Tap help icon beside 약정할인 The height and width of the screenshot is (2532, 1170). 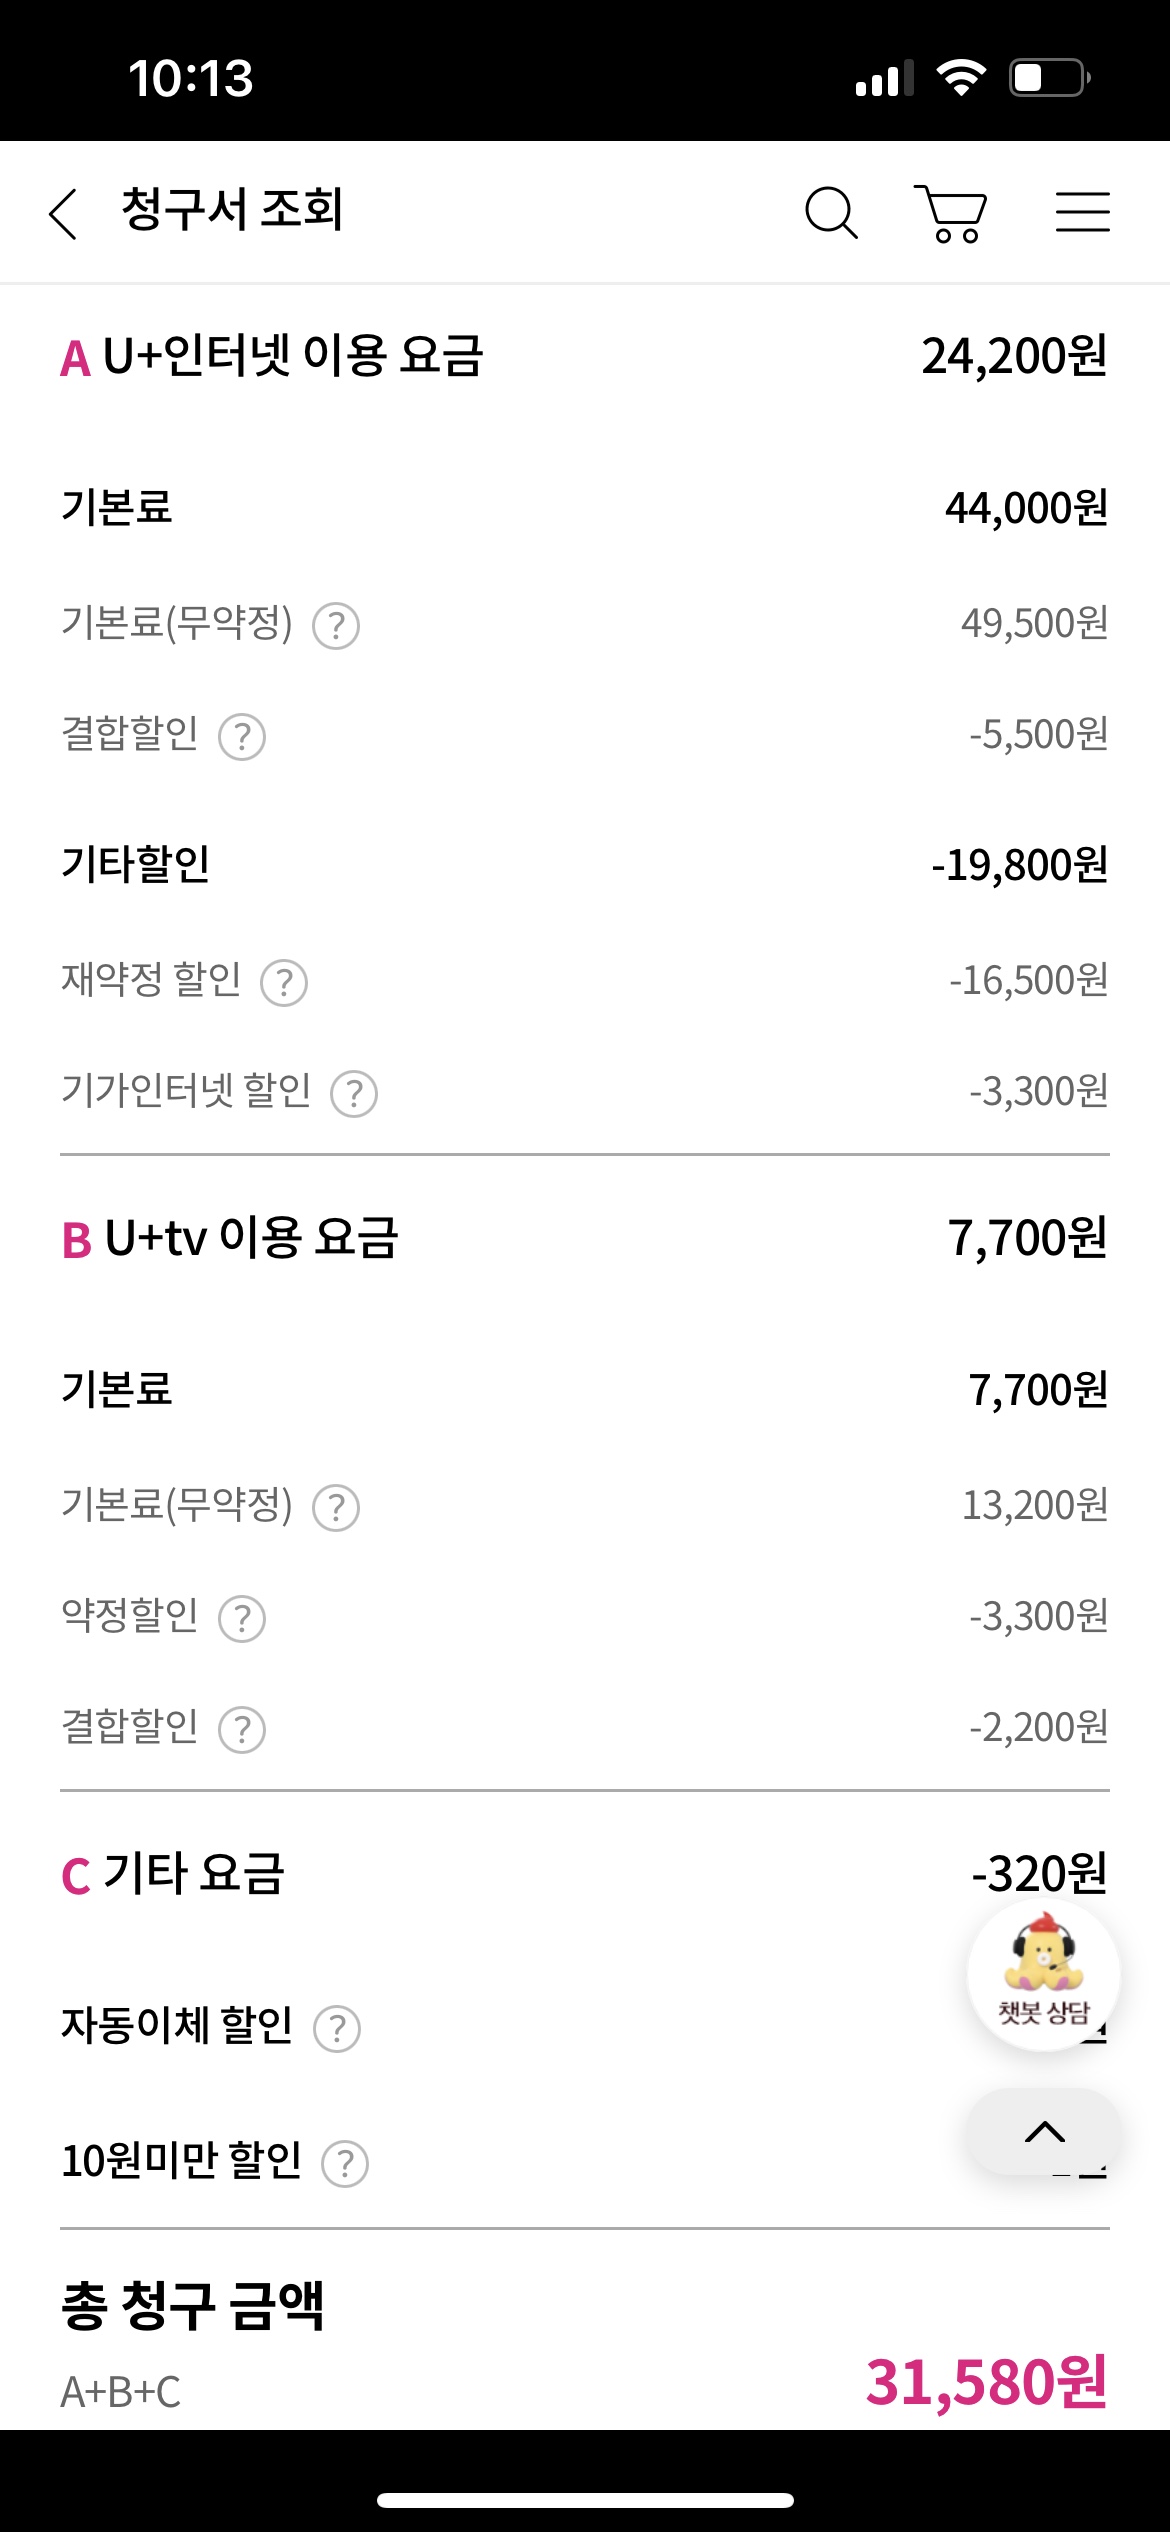pos(242,1619)
